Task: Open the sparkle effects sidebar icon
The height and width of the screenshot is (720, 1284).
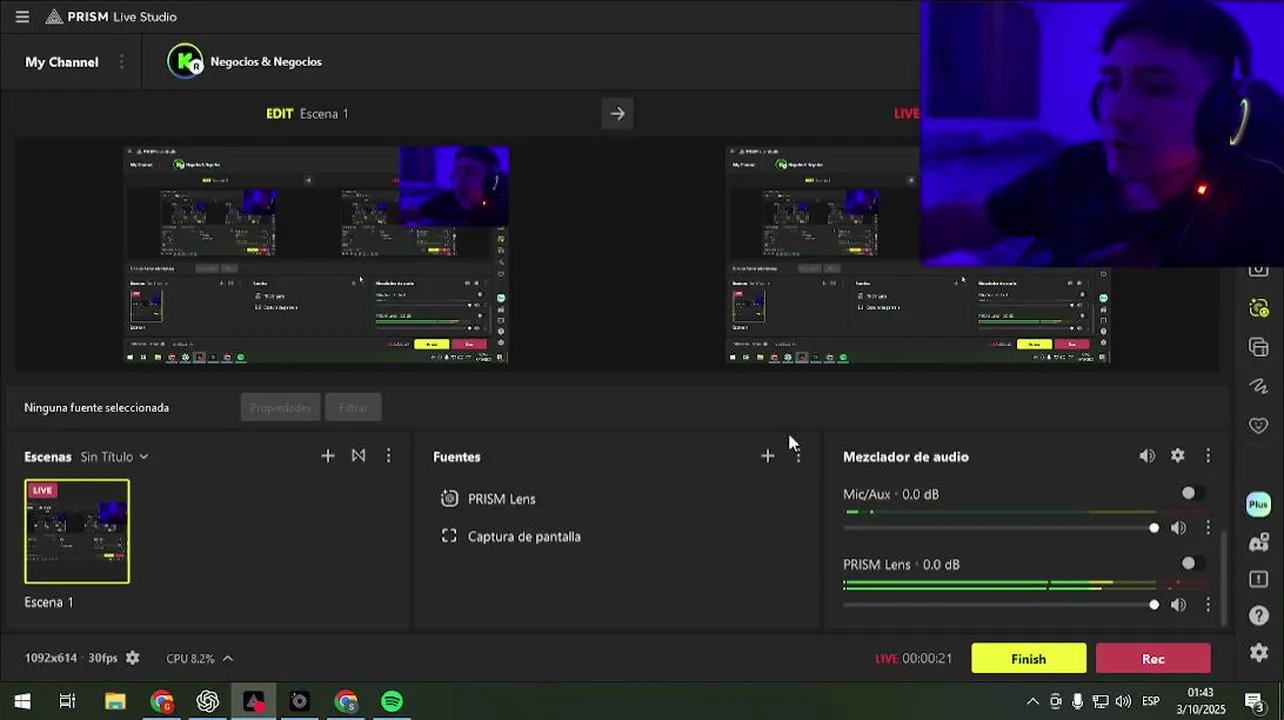Action: point(1259,308)
